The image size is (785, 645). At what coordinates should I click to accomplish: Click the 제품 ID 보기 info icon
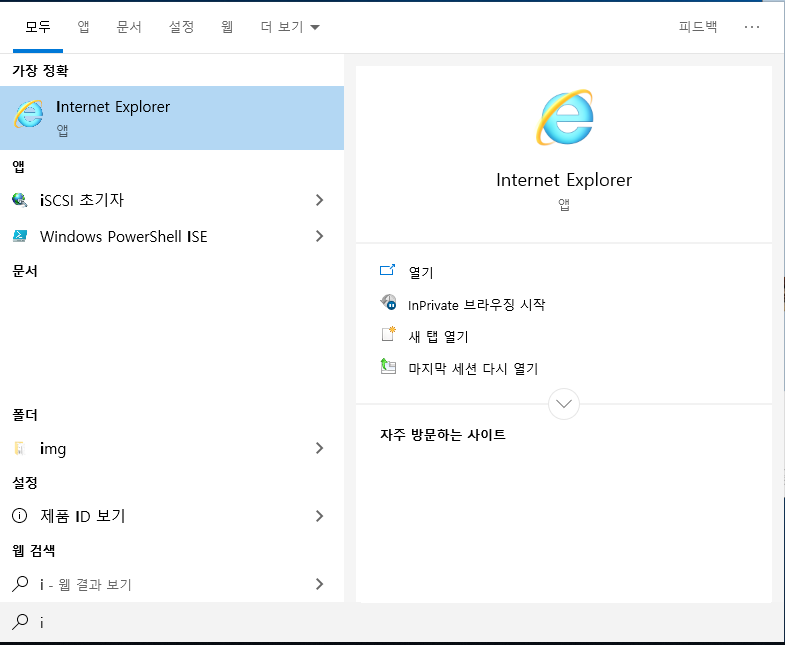click(x=20, y=516)
